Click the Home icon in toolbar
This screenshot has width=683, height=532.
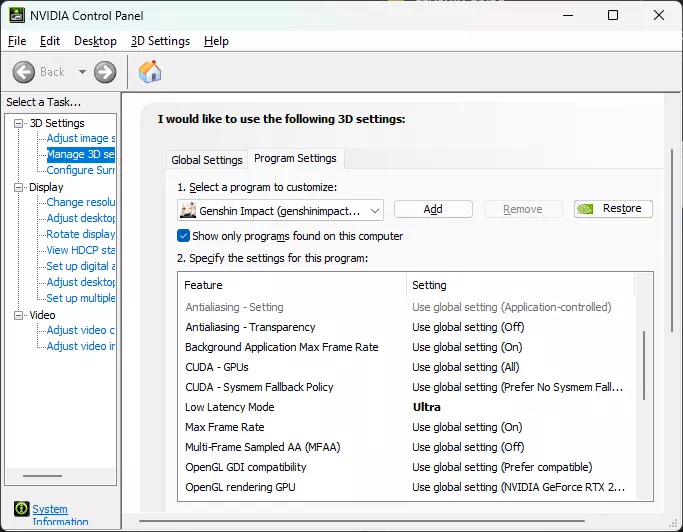coord(150,72)
